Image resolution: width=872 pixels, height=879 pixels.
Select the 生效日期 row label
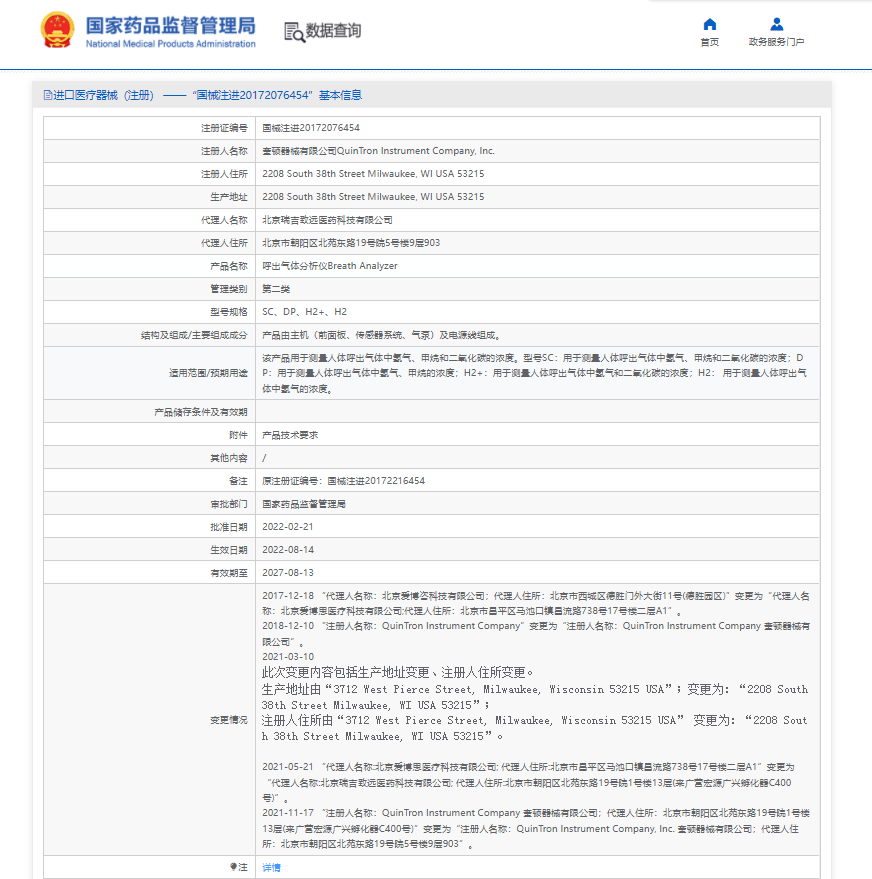(x=229, y=550)
